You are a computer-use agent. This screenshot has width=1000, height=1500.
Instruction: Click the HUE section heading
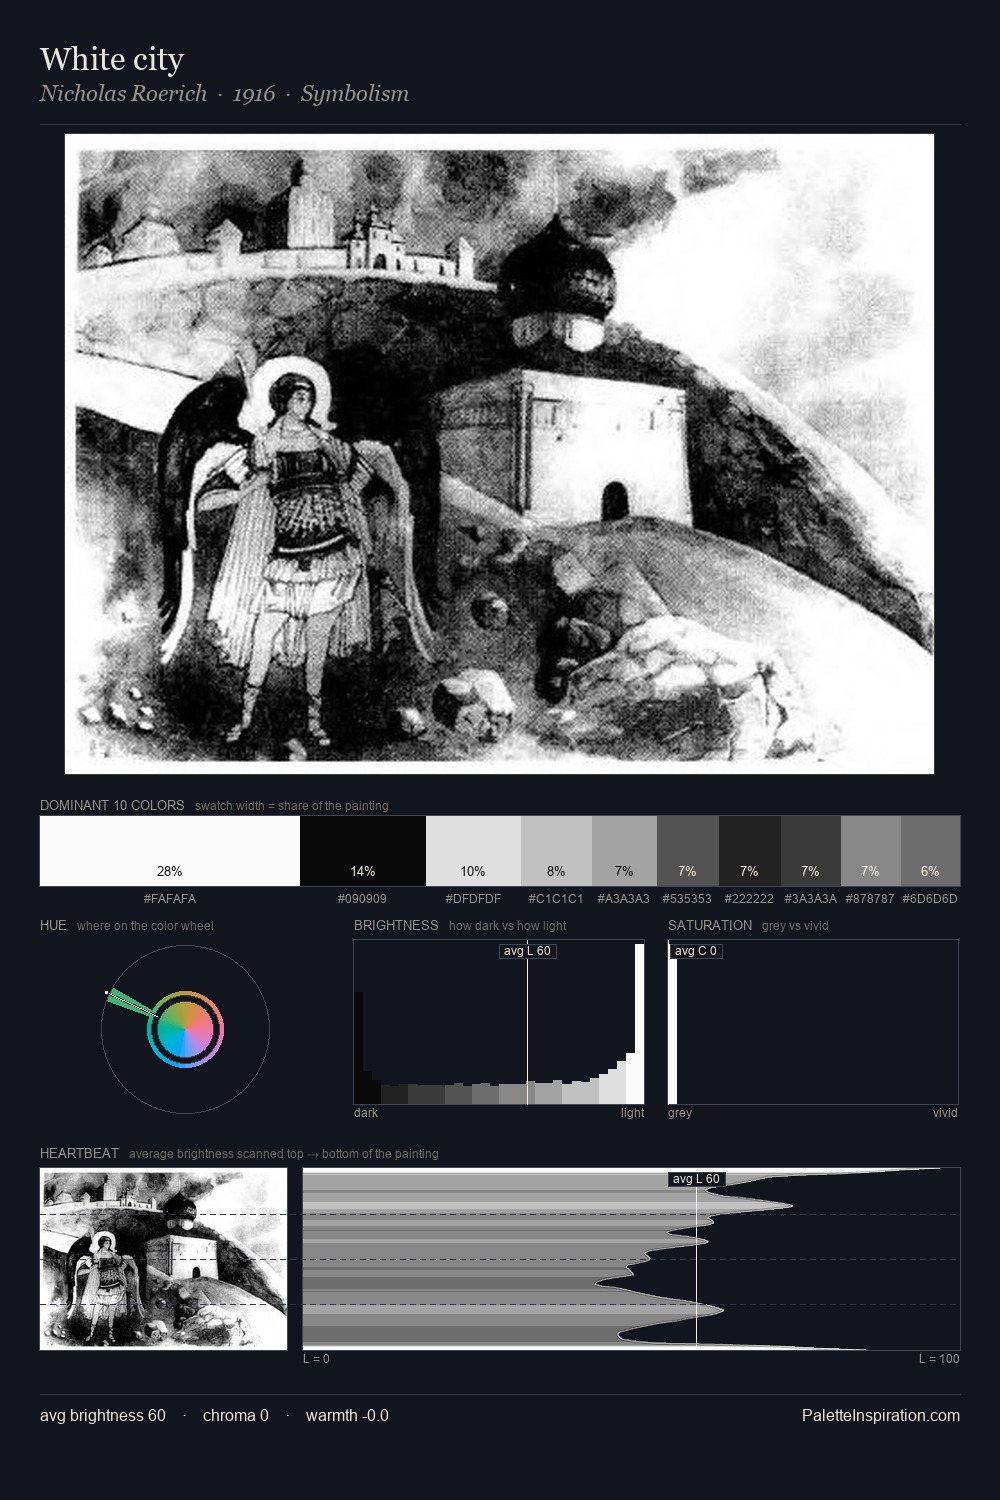tap(53, 925)
